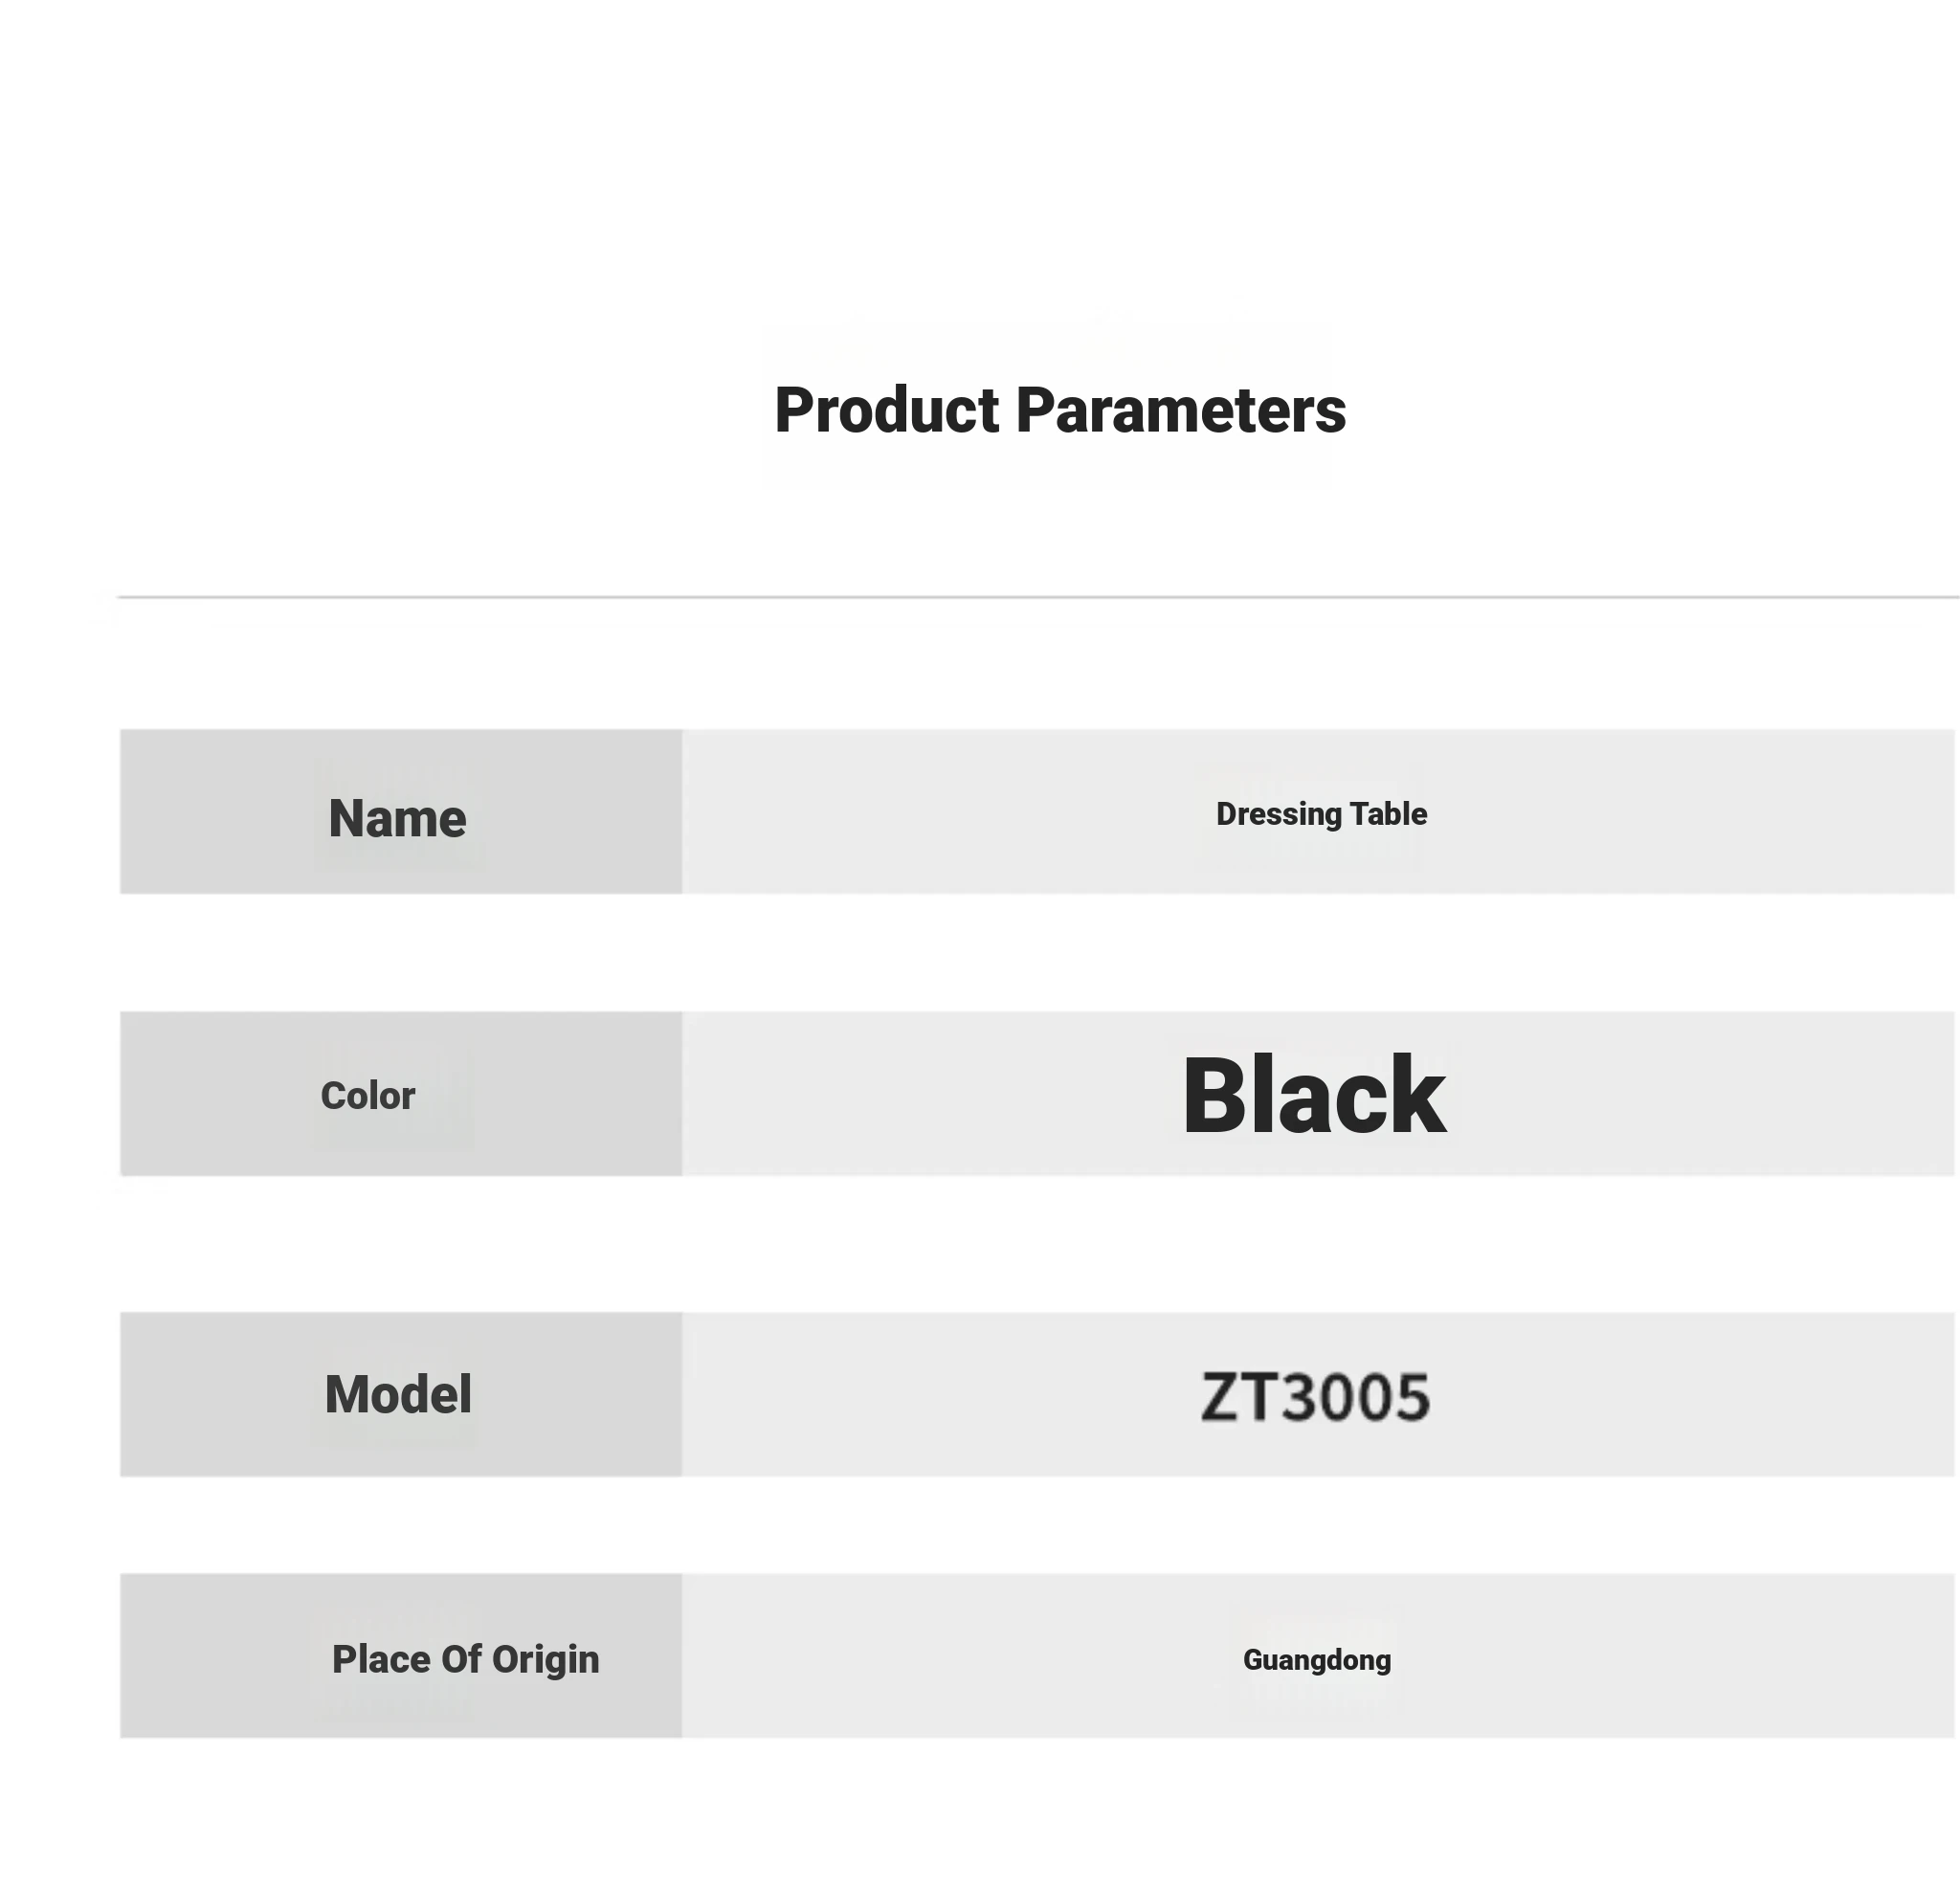Click the word Dressing in Name row

point(1279,815)
